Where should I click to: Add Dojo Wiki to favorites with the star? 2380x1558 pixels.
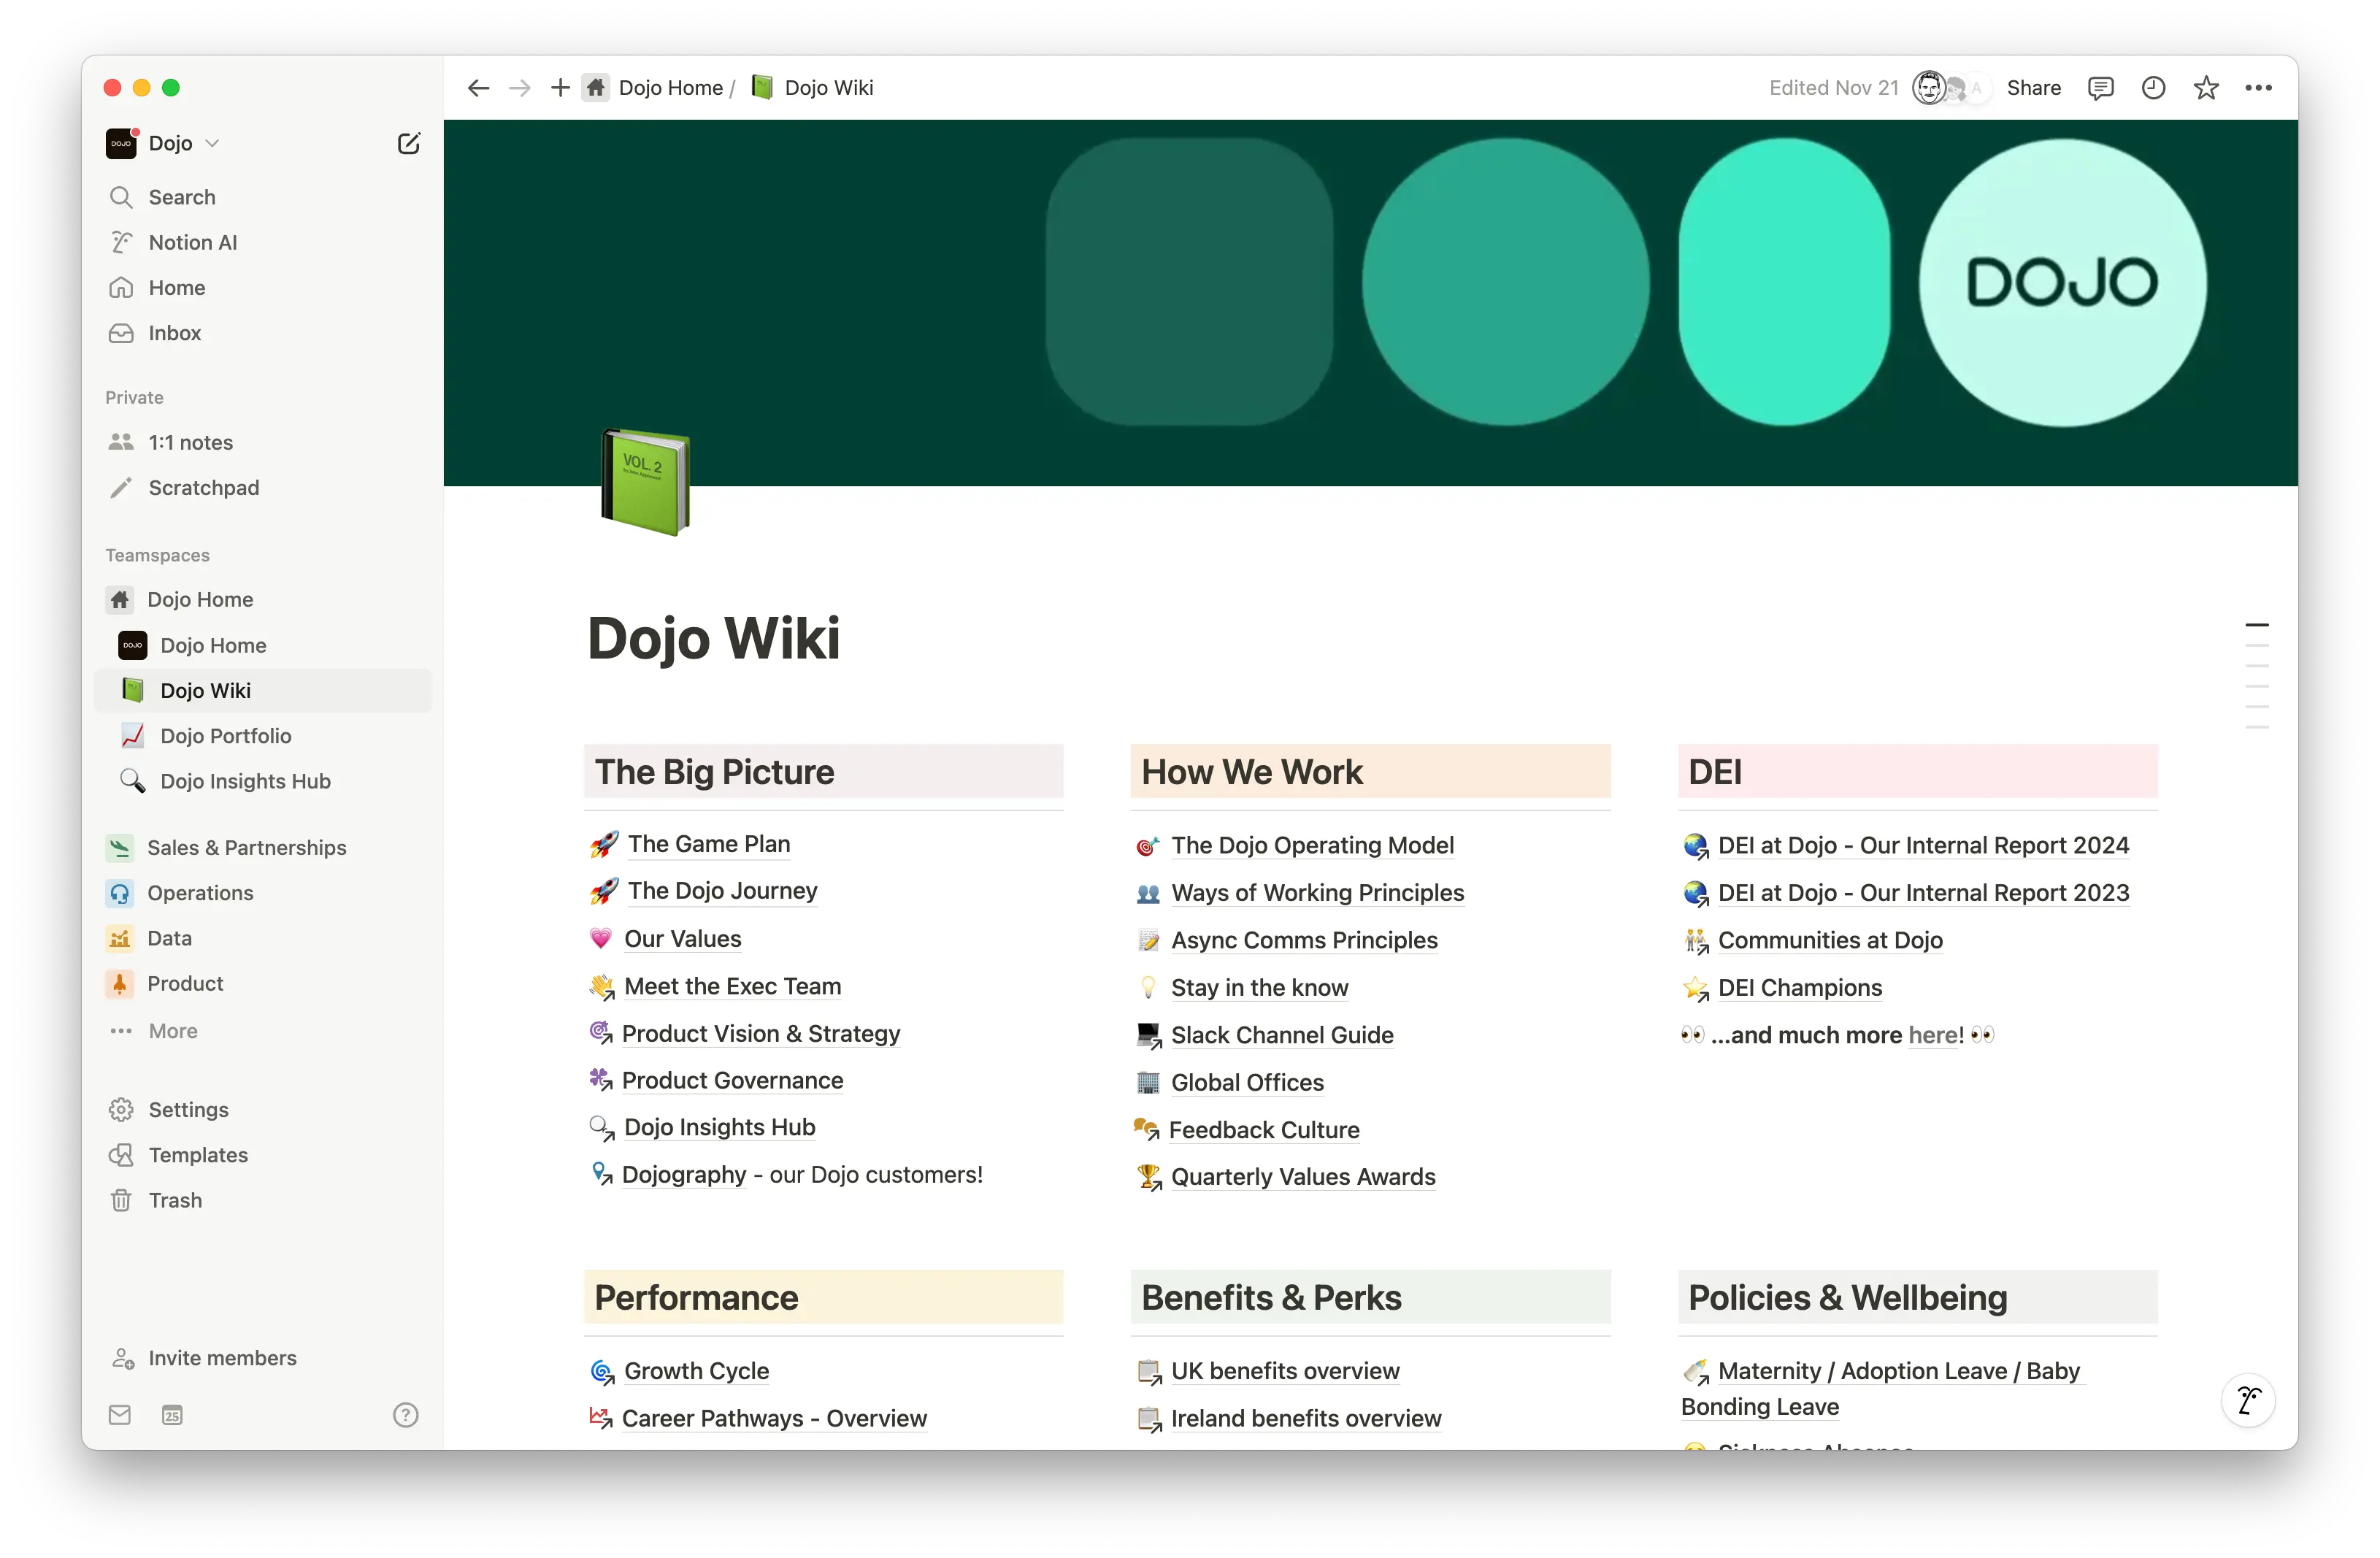point(2206,88)
